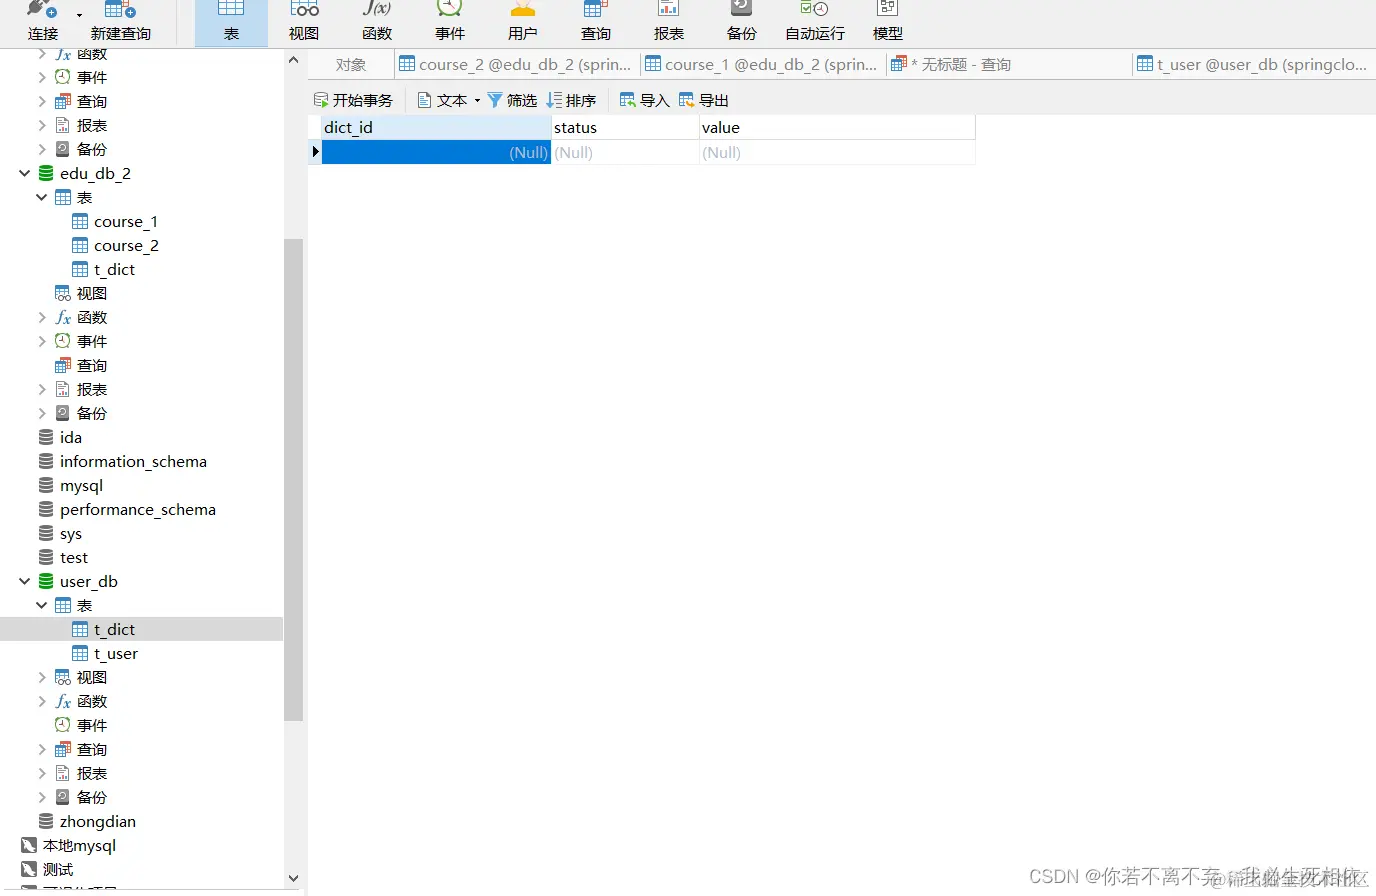Screen dimensions: 1376x896
Task: Select the dict_id column header
Action: tap(436, 128)
